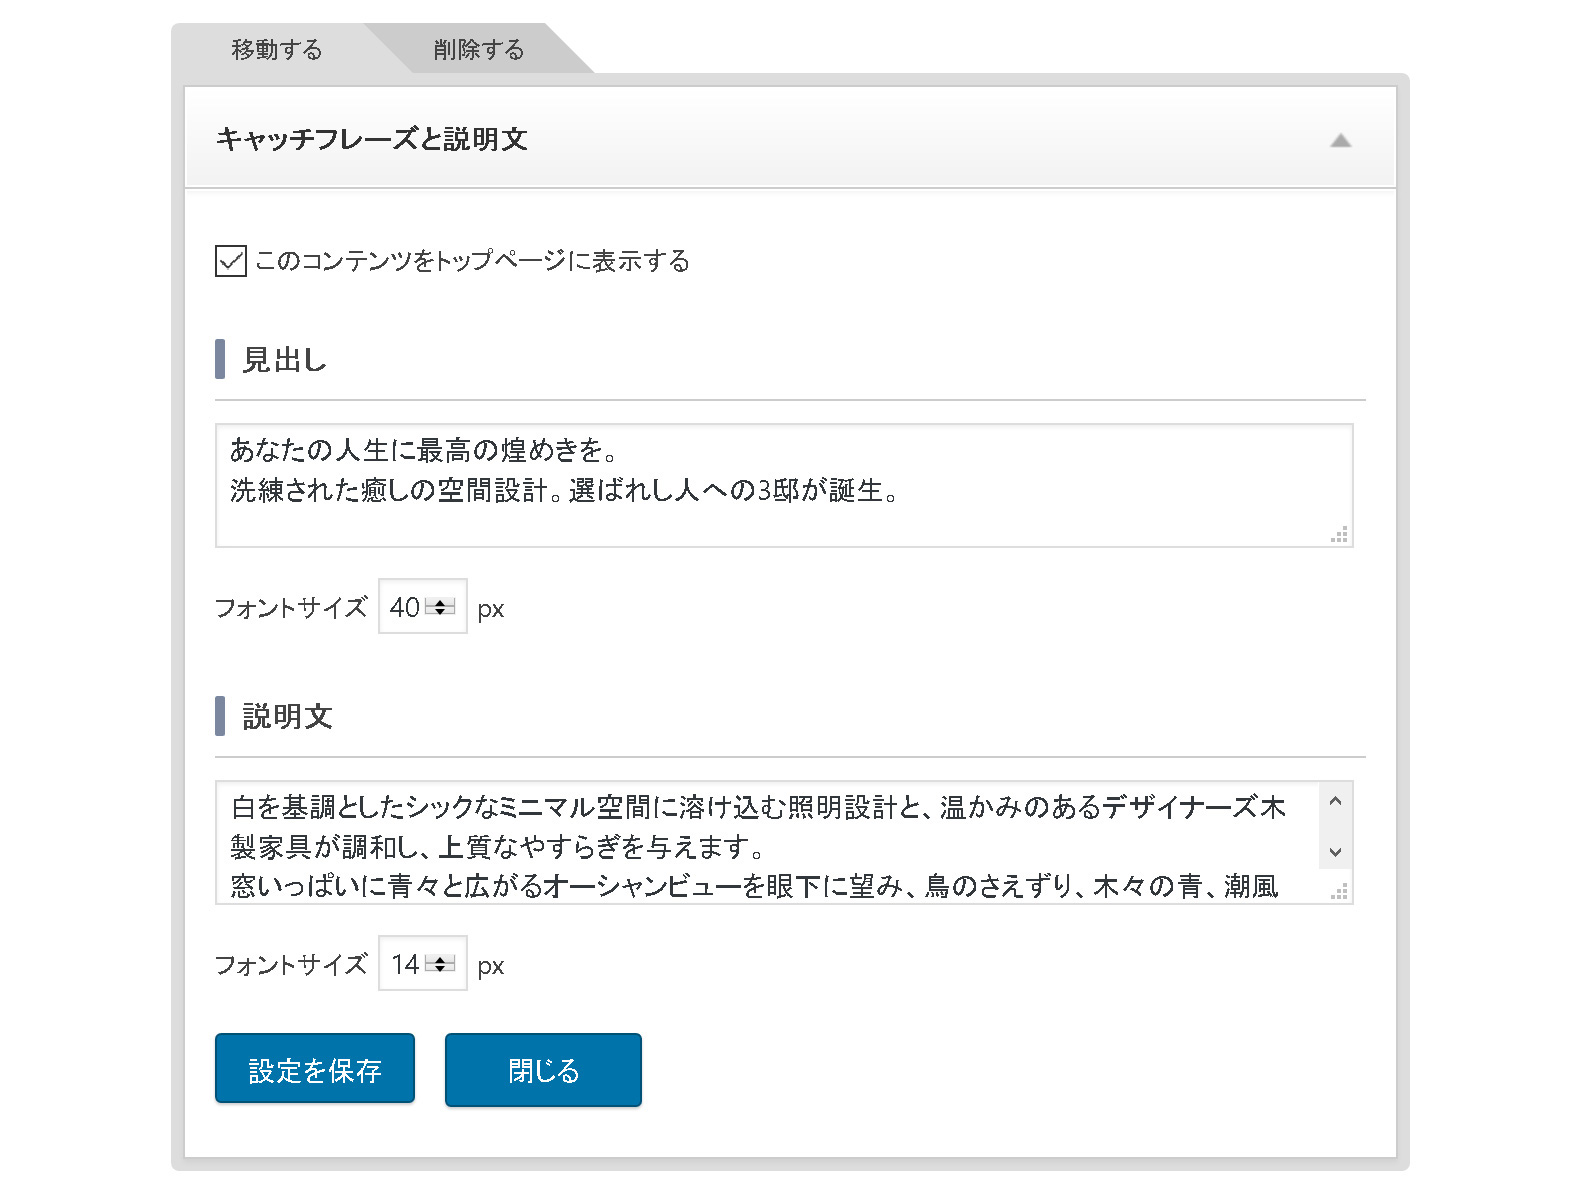Grab the 見出し textarea resize handle
Viewport: 1580px width, 1199px height.
[1340, 534]
